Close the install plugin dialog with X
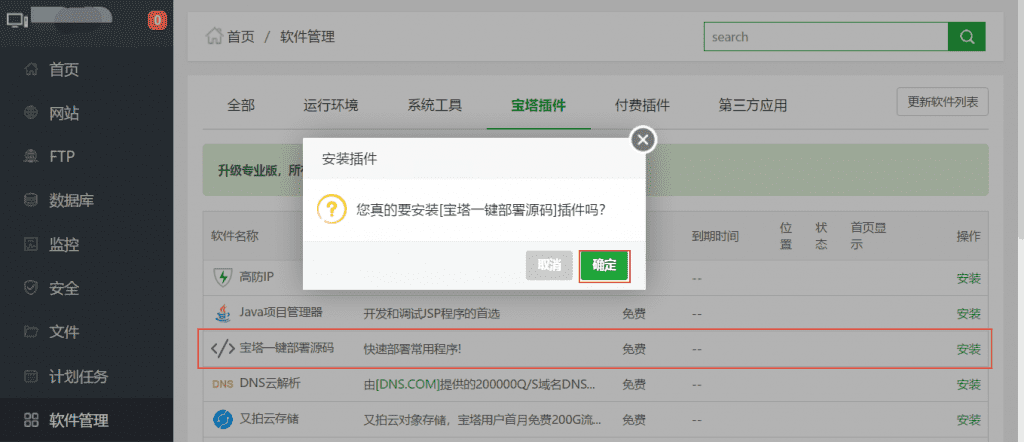The image size is (1024, 442). (x=643, y=139)
